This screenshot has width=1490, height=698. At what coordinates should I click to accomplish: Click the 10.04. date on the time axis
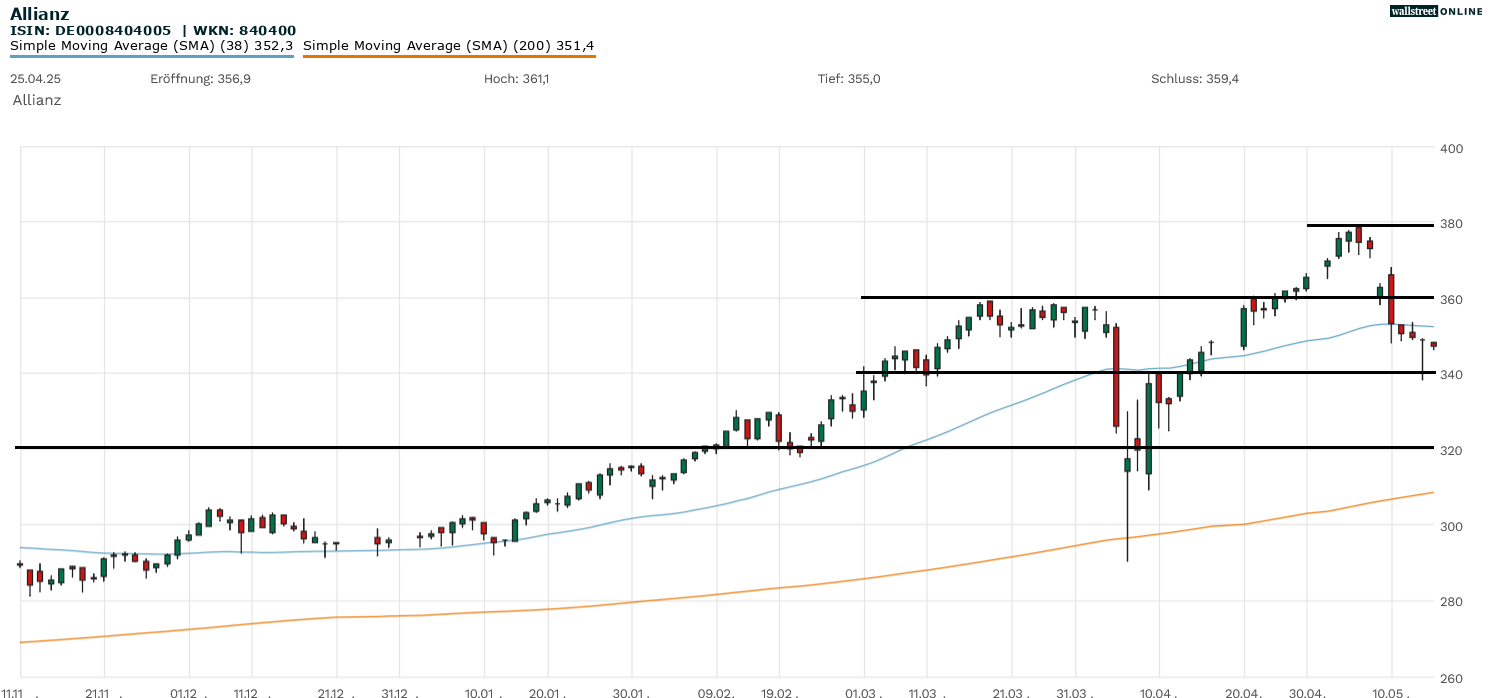[1159, 693]
